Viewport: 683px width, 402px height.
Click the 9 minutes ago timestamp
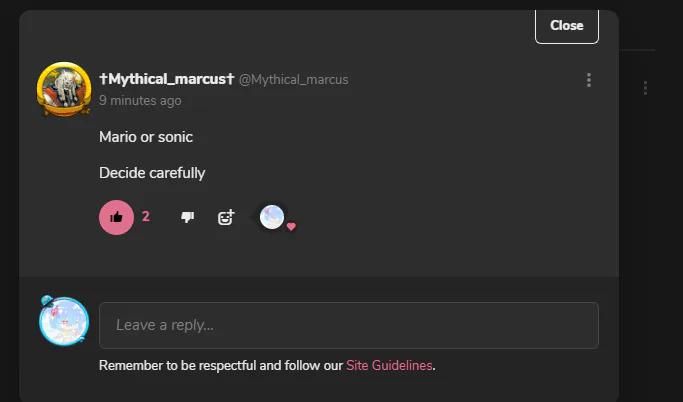point(140,101)
